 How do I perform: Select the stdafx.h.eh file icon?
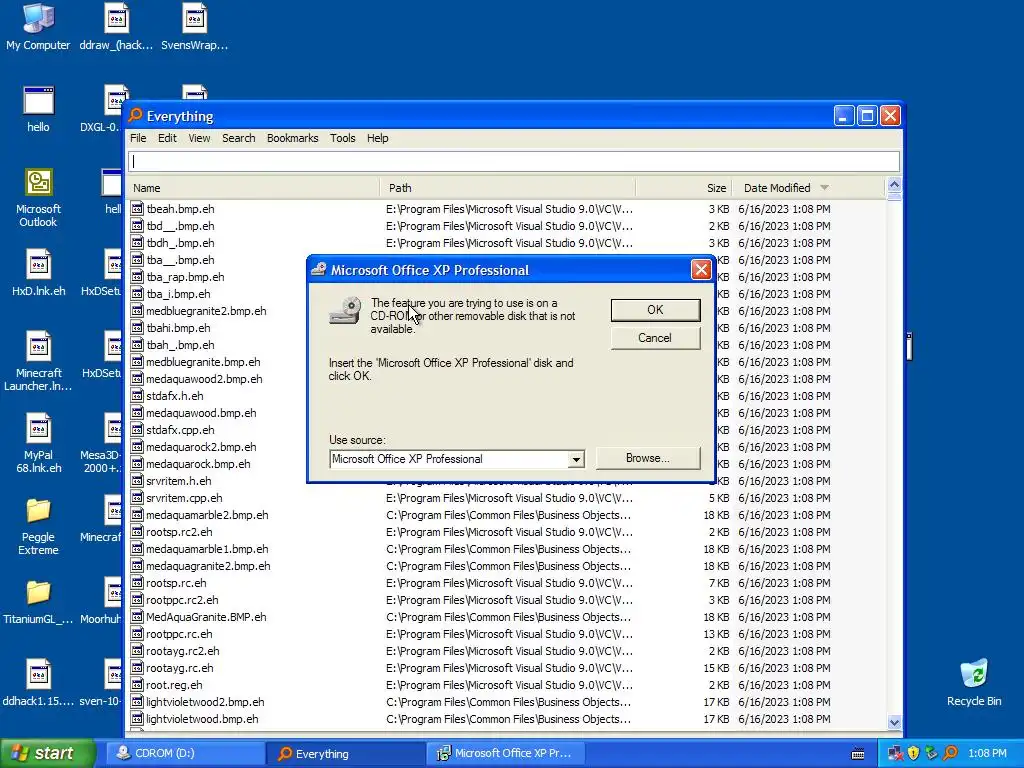[137, 395]
